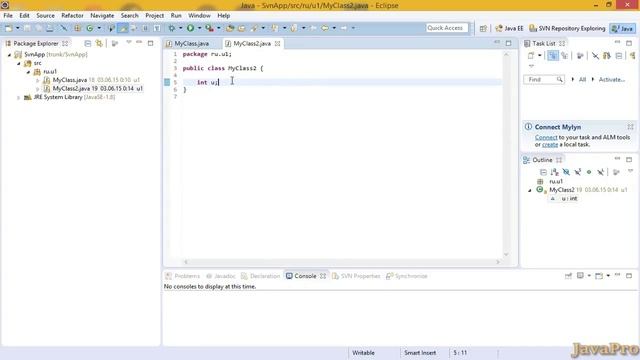Toggle Categorized presentation in Task List
This screenshot has height=360, width=640.
(x=553, y=56)
